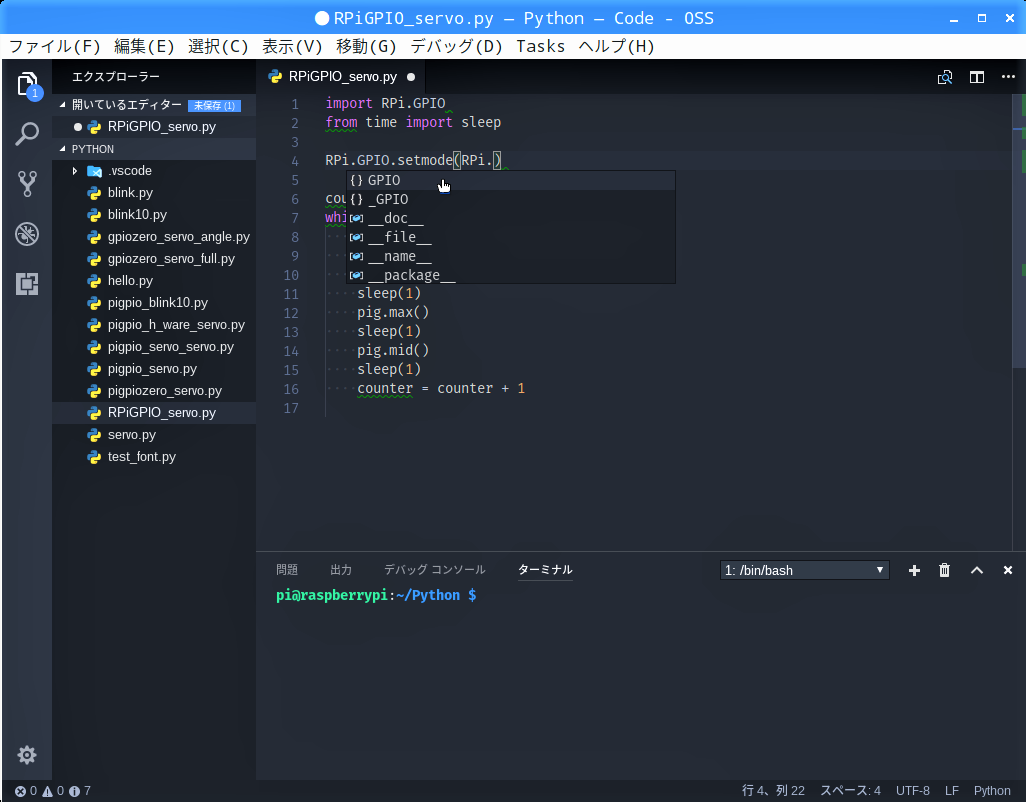Open hello.py file
Image resolution: width=1026 pixels, height=802 pixels.
(x=154, y=281)
